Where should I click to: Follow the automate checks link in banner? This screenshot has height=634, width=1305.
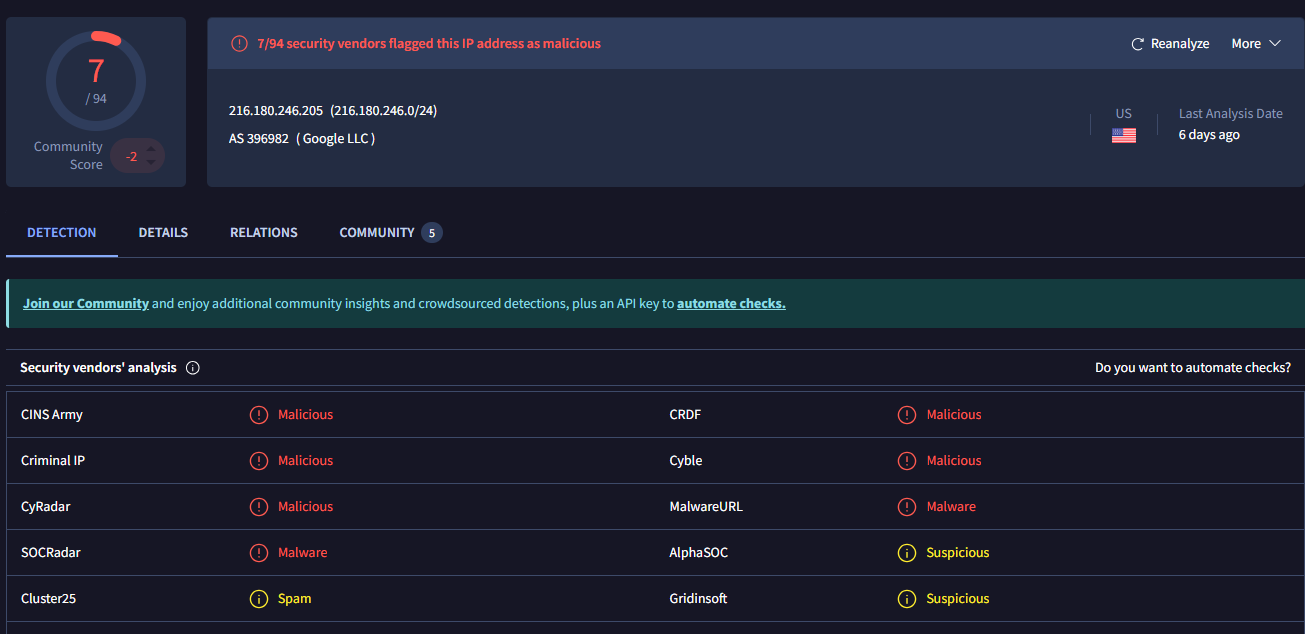(x=731, y=304)
